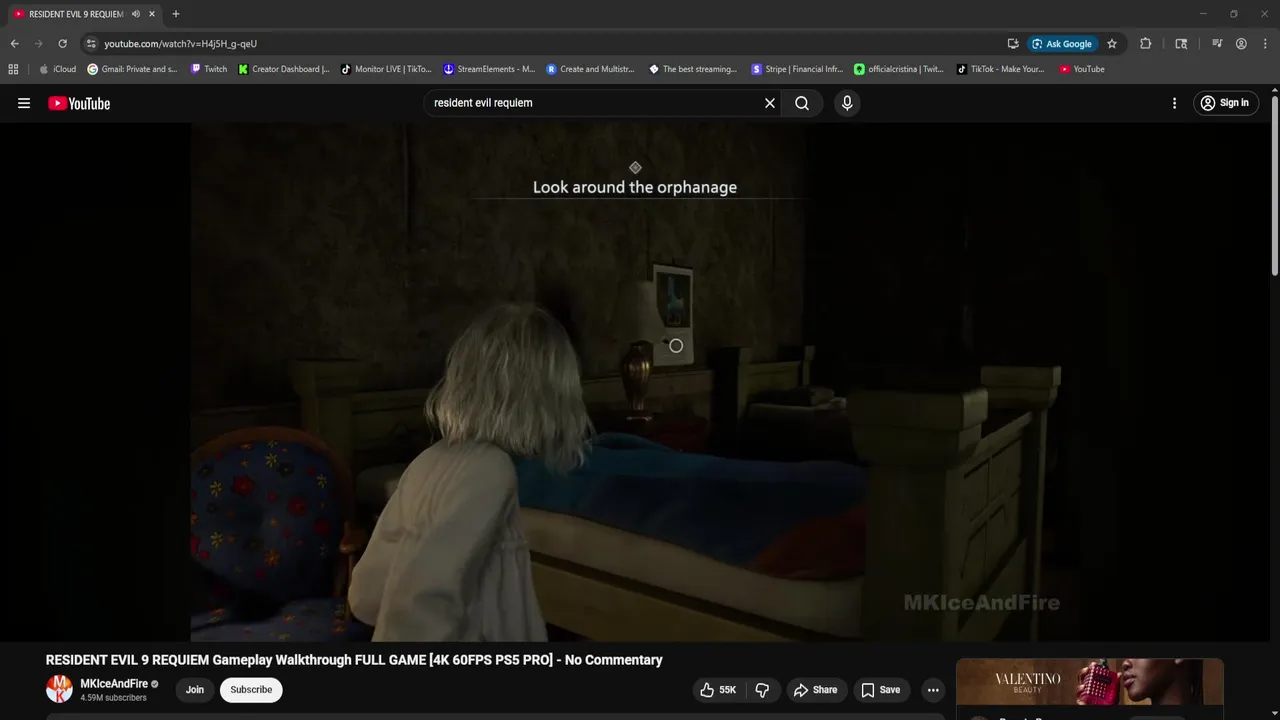Reload the current page

click(x=62, y=44)
